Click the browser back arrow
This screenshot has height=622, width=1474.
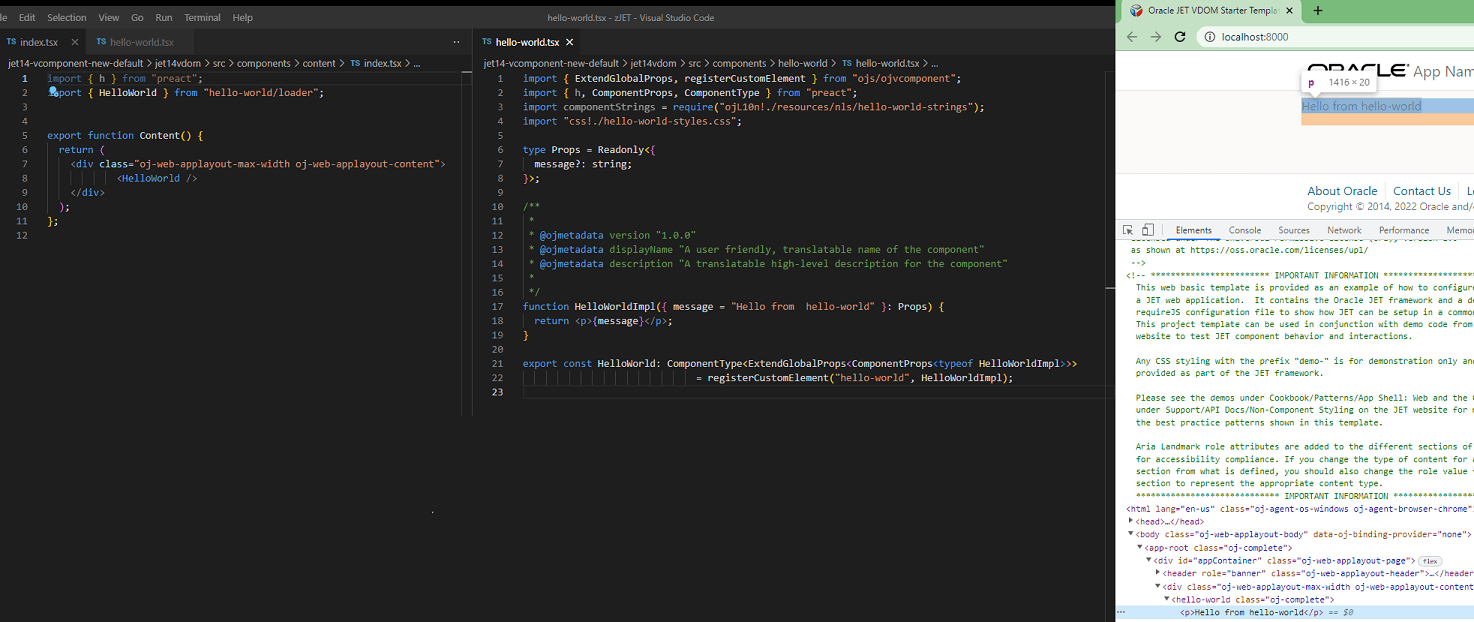[1132, 37]
